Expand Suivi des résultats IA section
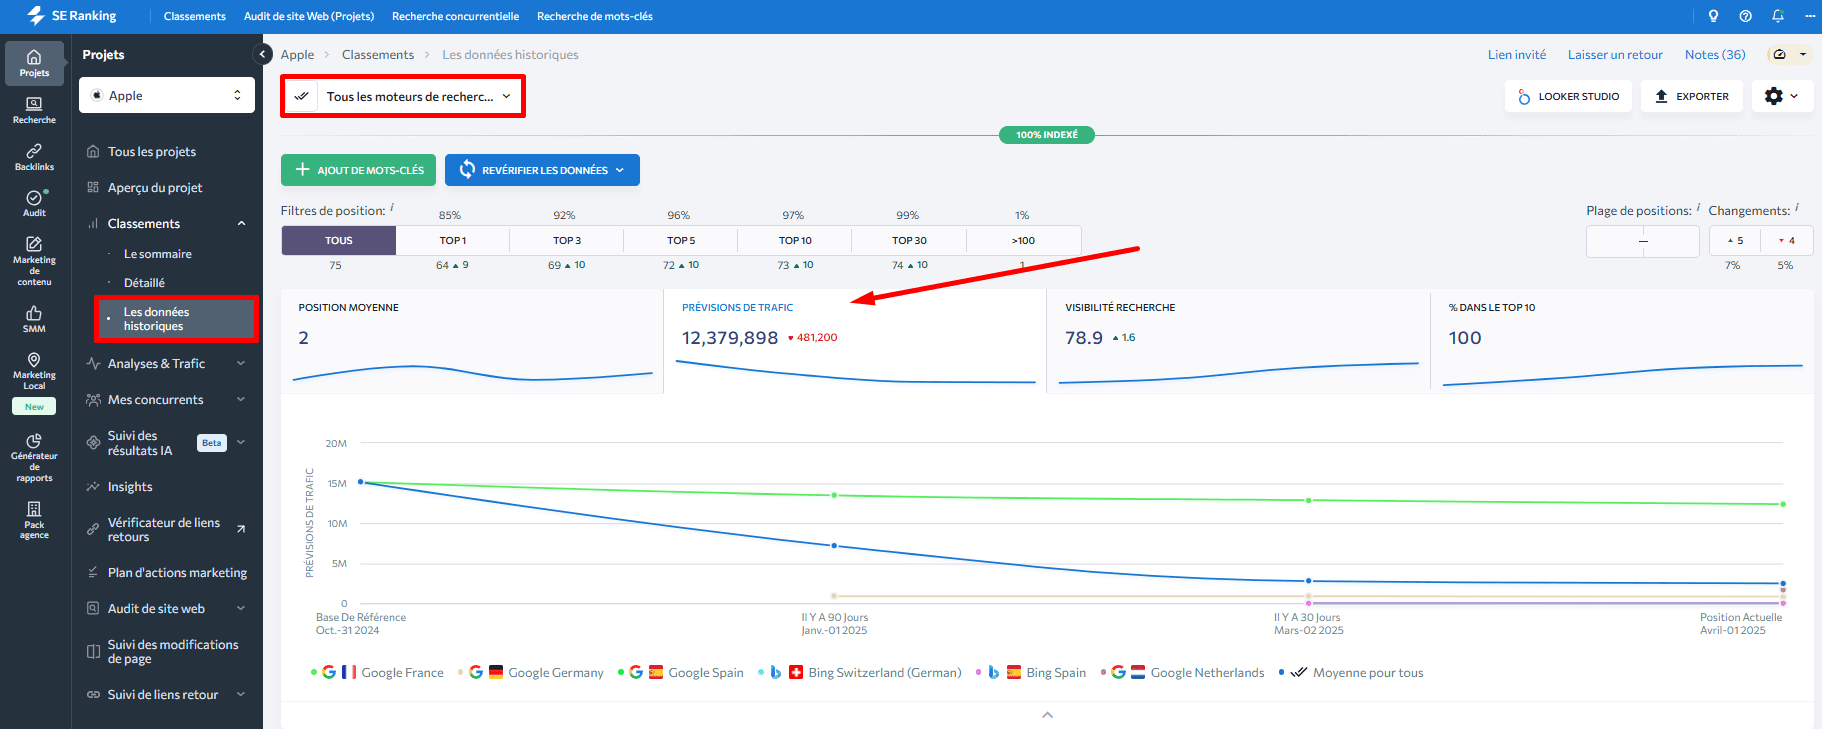 click(x=241, y=442)
